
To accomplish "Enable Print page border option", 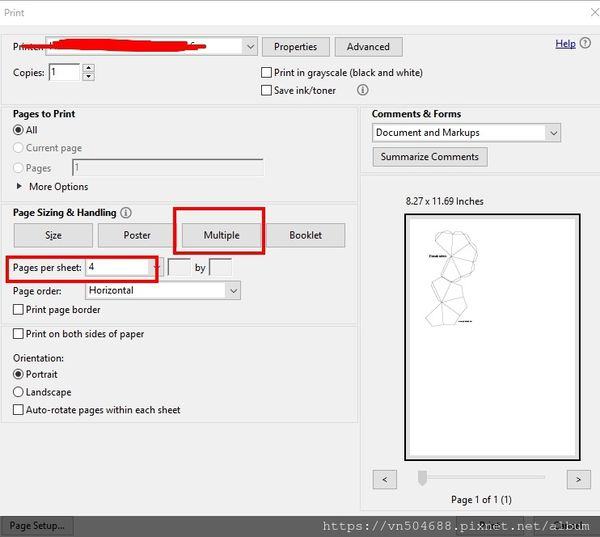I will (x=18, y=310).
